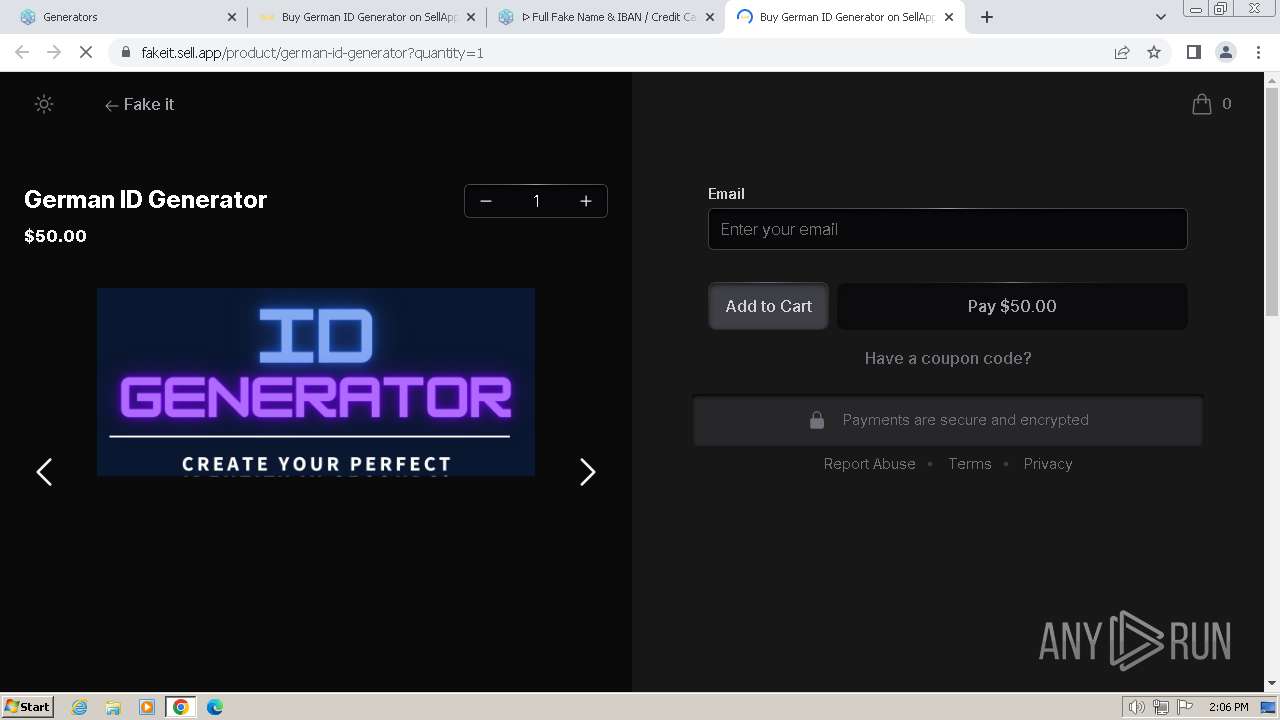Show previous product image arrow
The width and height of the screenshot is (1280, 720).
[44, 472]
